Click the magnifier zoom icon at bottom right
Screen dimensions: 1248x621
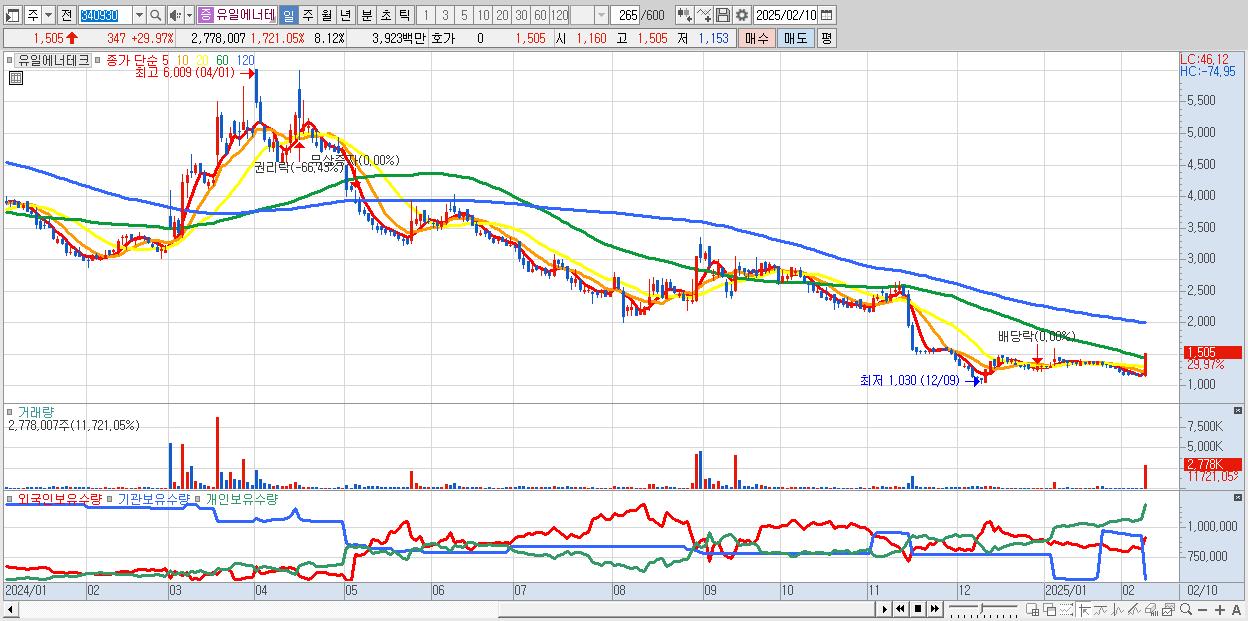click(1186, 609)
